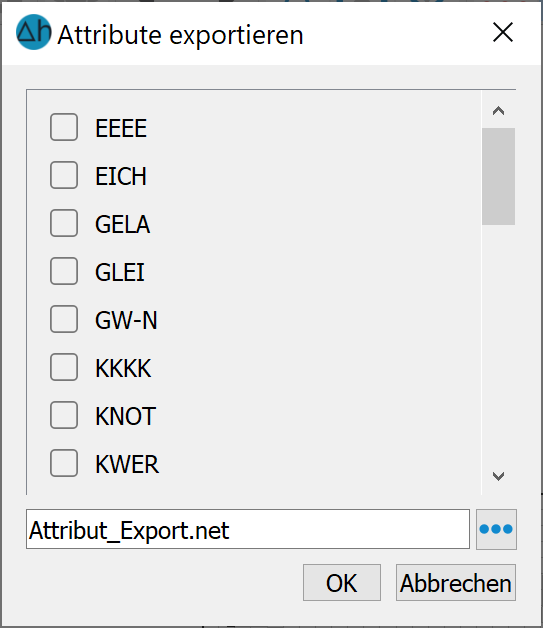This screenshot has width=543, height=628.
Task: Click scrollbar track below the thumb
Action: pyautogui.click(x=498, y=342)
